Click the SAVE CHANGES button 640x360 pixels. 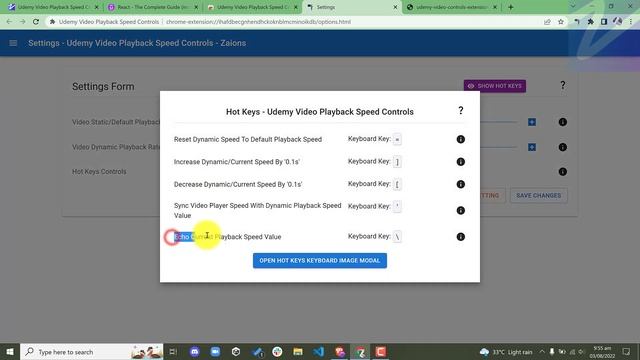point(538,196)
